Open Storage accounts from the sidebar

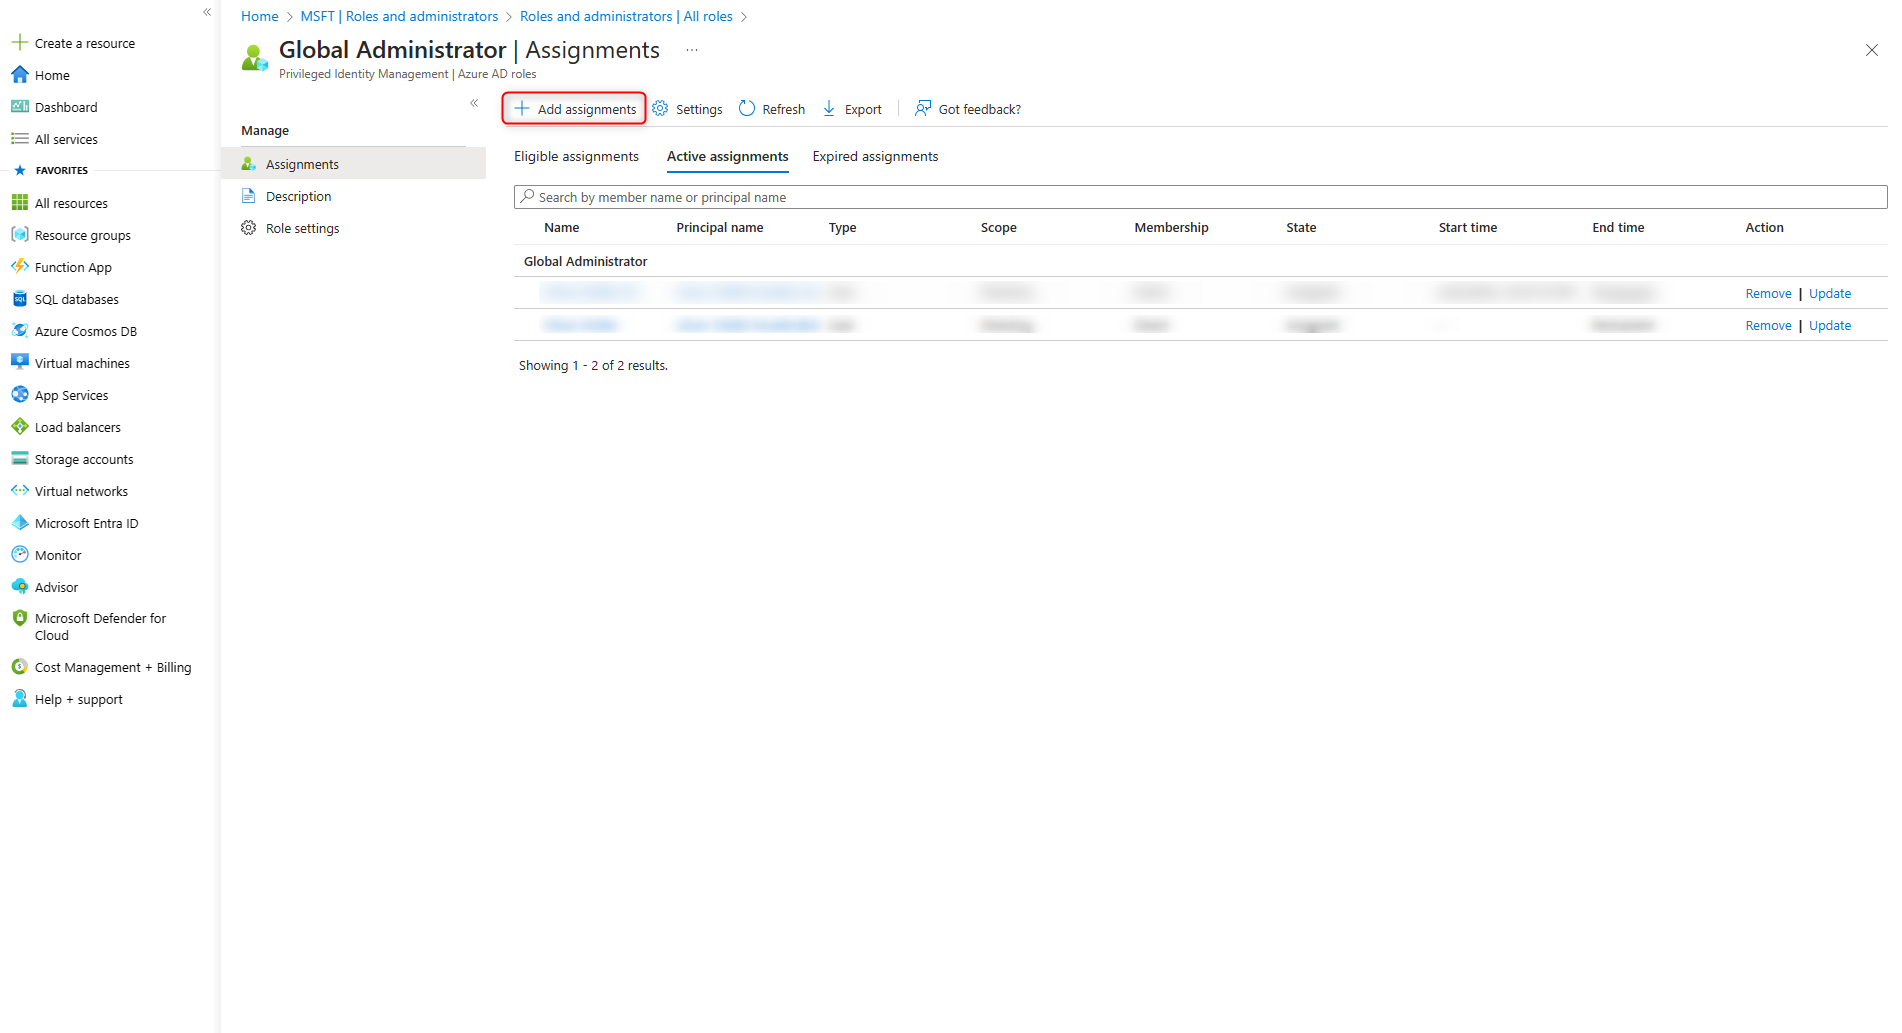pyautogui.click(x=84, y=458)
